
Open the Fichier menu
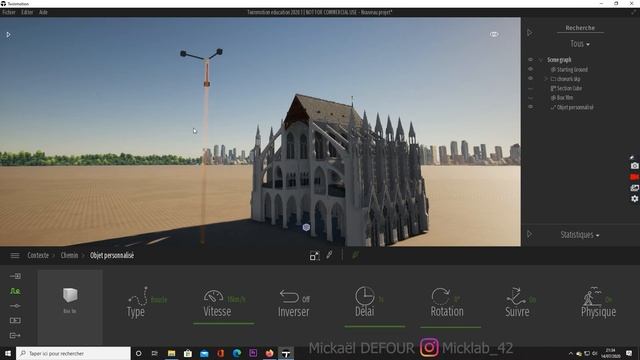(9, 12)
